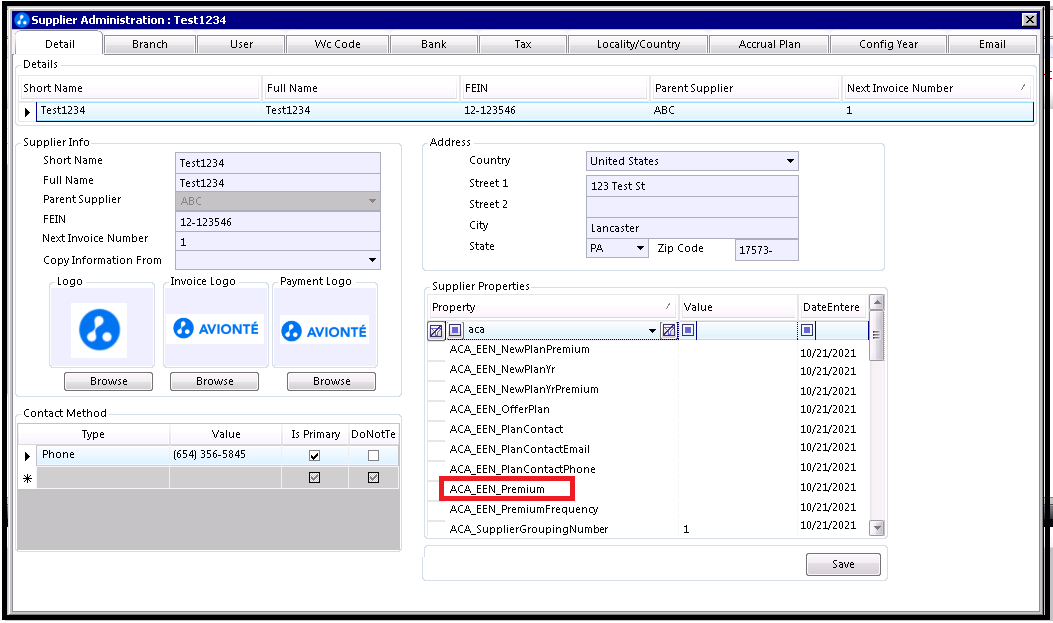The height and width of the screenshot is (623, 1053).
Task: Click the Payment Logo Avionté image
Action: (x=324, y=331)
